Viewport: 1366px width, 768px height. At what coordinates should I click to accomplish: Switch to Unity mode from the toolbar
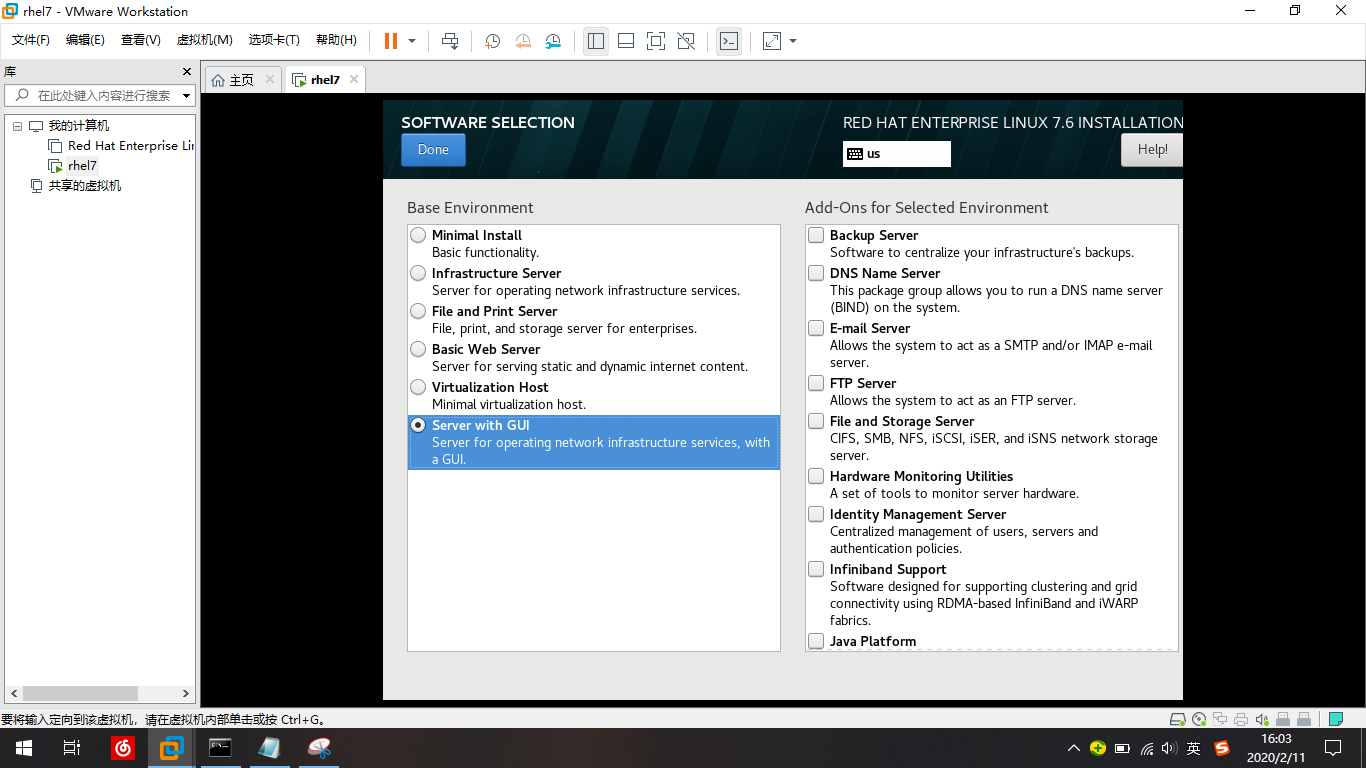686,41
